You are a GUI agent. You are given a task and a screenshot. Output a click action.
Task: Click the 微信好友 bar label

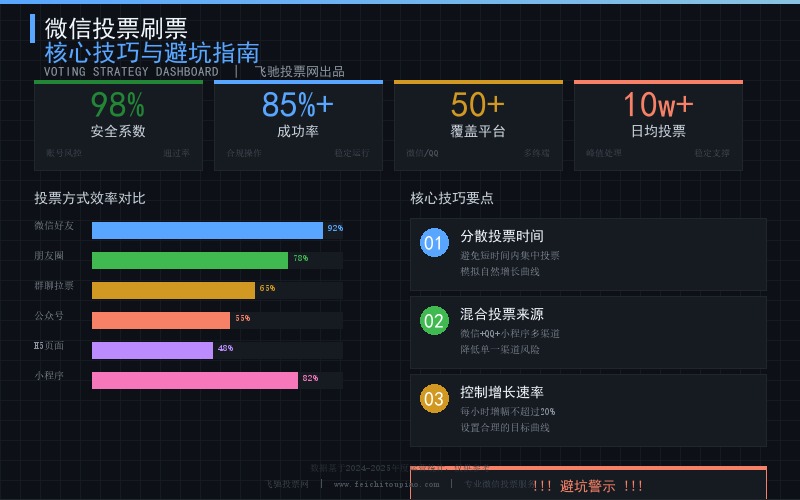point(54,226)
